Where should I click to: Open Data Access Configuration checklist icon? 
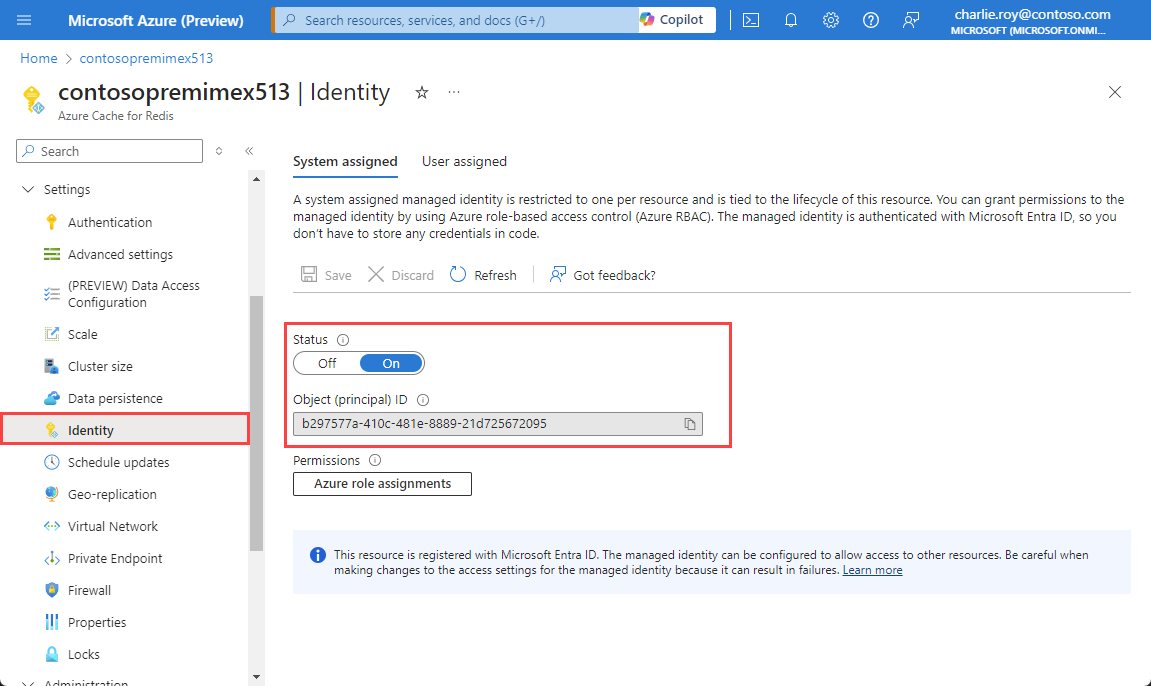51,294
